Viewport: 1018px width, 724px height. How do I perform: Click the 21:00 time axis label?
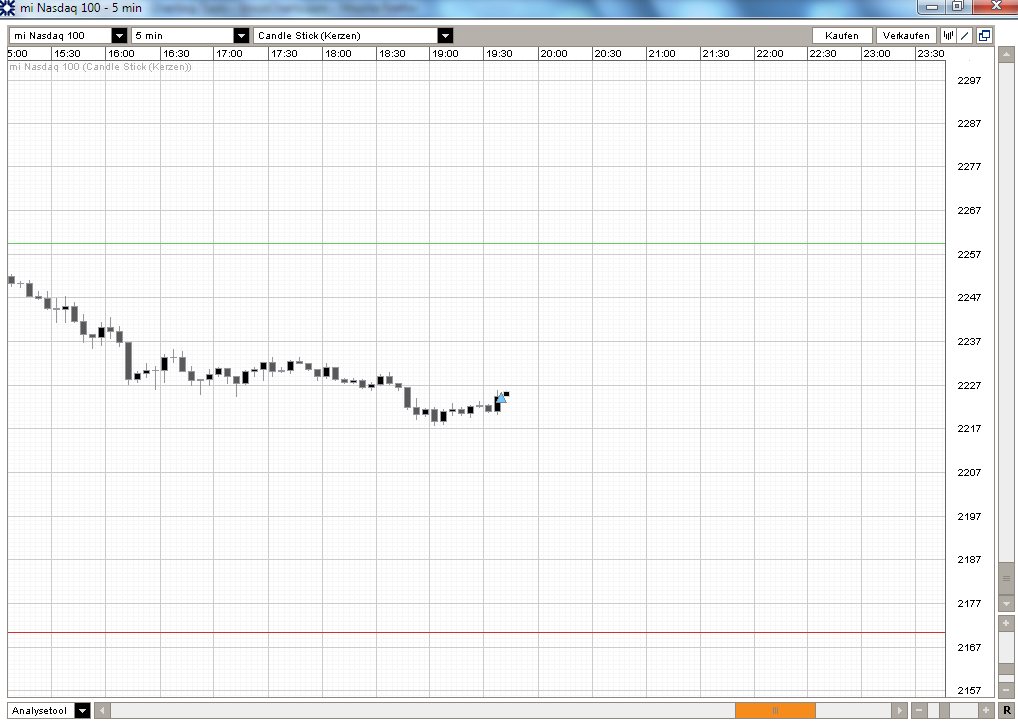(662, 54)
